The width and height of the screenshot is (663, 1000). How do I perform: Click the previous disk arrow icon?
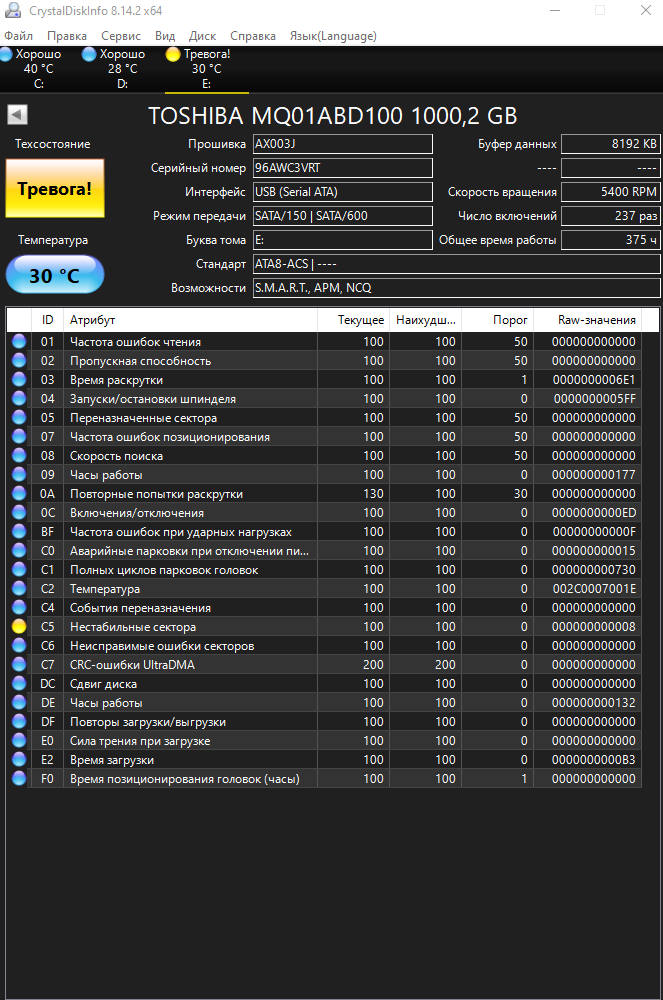click(x=16, y=115)
